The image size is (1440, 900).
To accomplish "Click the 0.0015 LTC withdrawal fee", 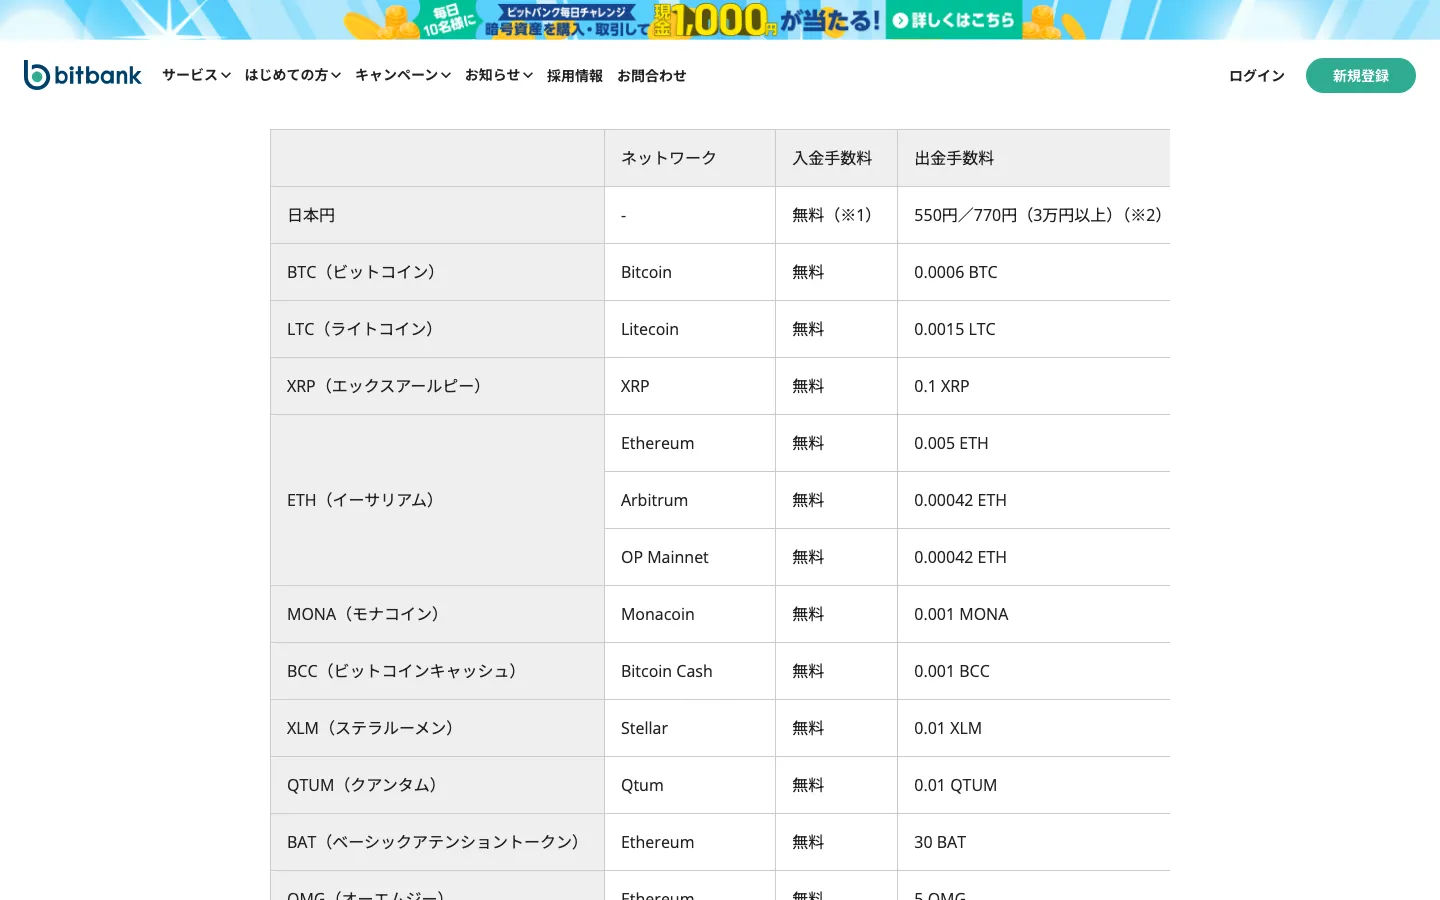I will (1034, 329).
